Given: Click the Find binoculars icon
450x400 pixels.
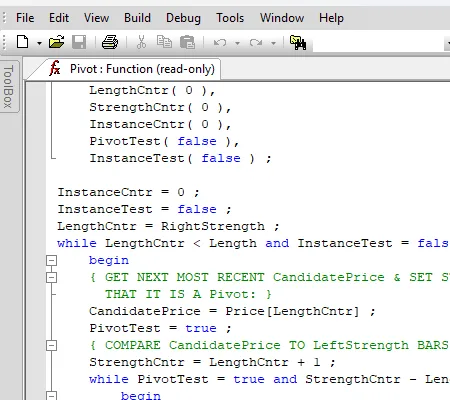Looking at the screenshot, I should 298,43.
